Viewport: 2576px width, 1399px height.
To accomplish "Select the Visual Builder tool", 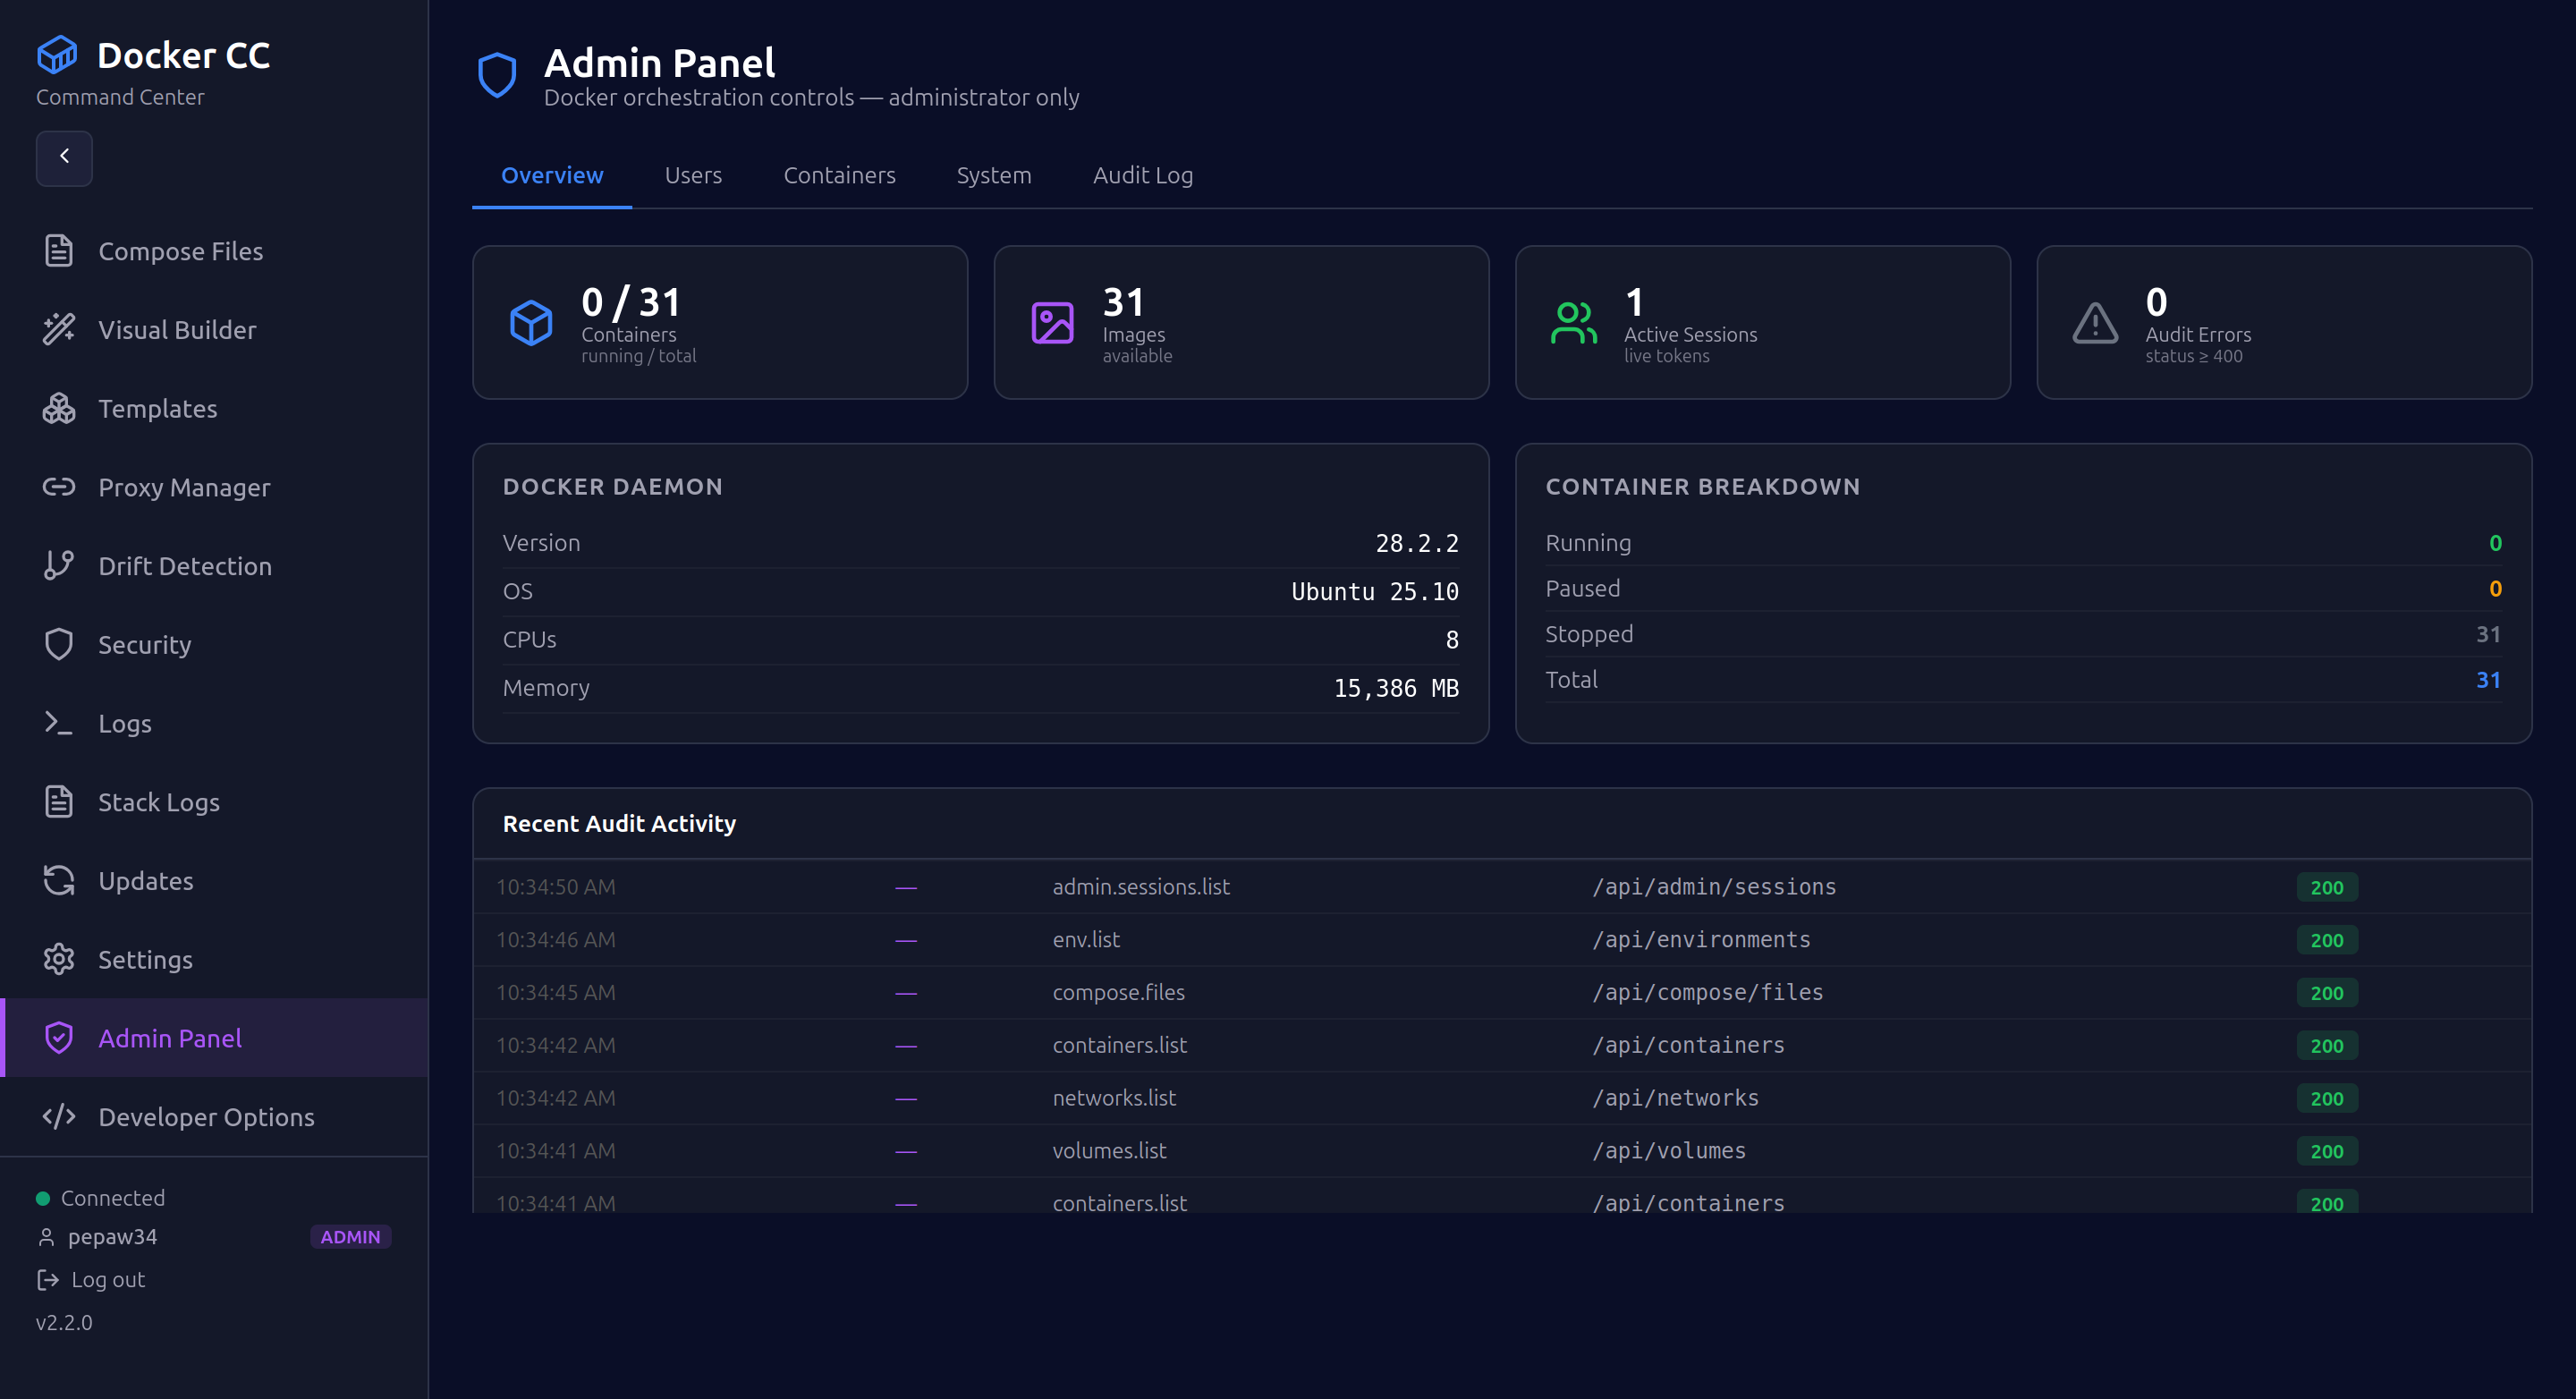I will tap(177, 329).
